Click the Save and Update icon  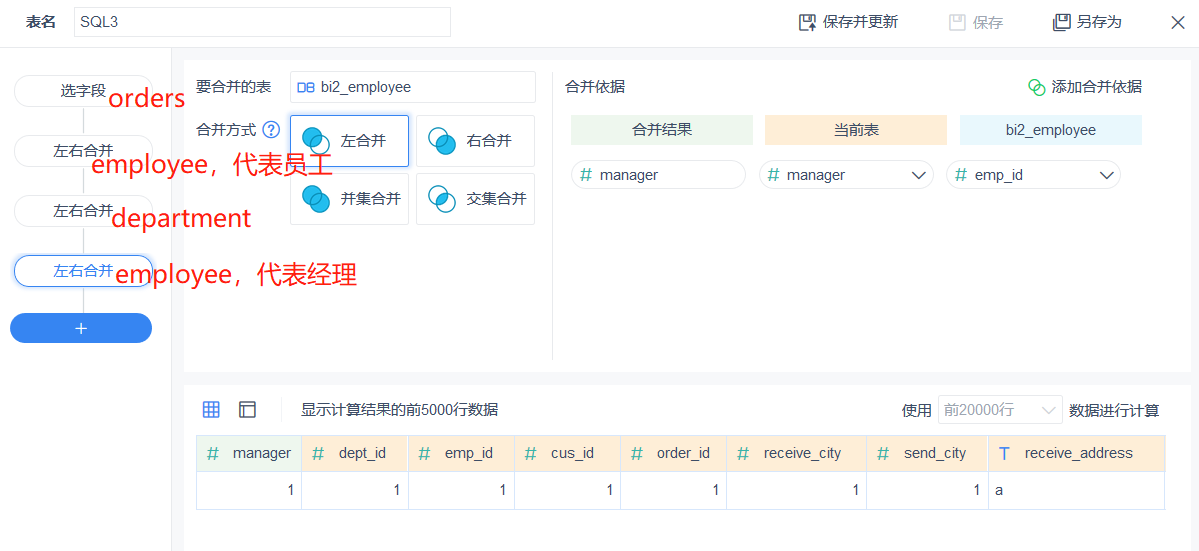coord(807,22)
